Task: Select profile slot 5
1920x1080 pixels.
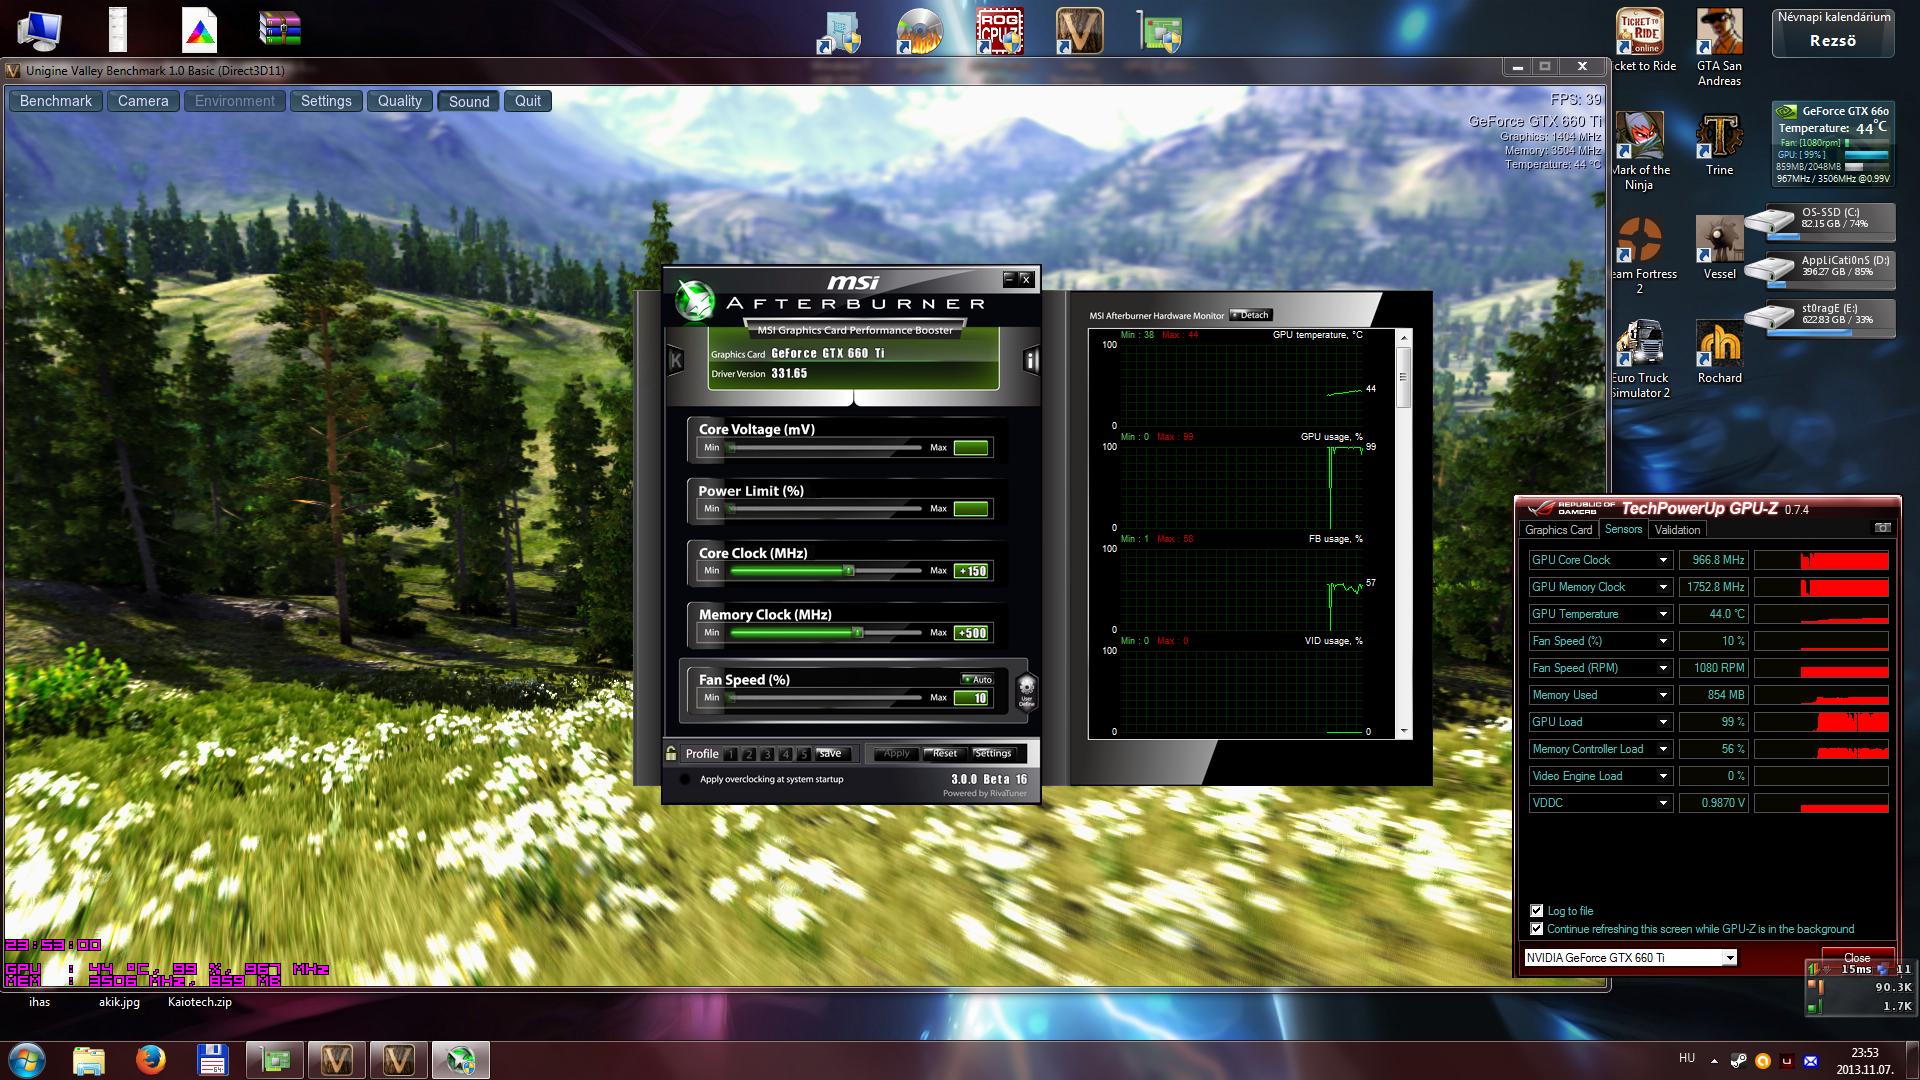Action: [x=803, y=754]
